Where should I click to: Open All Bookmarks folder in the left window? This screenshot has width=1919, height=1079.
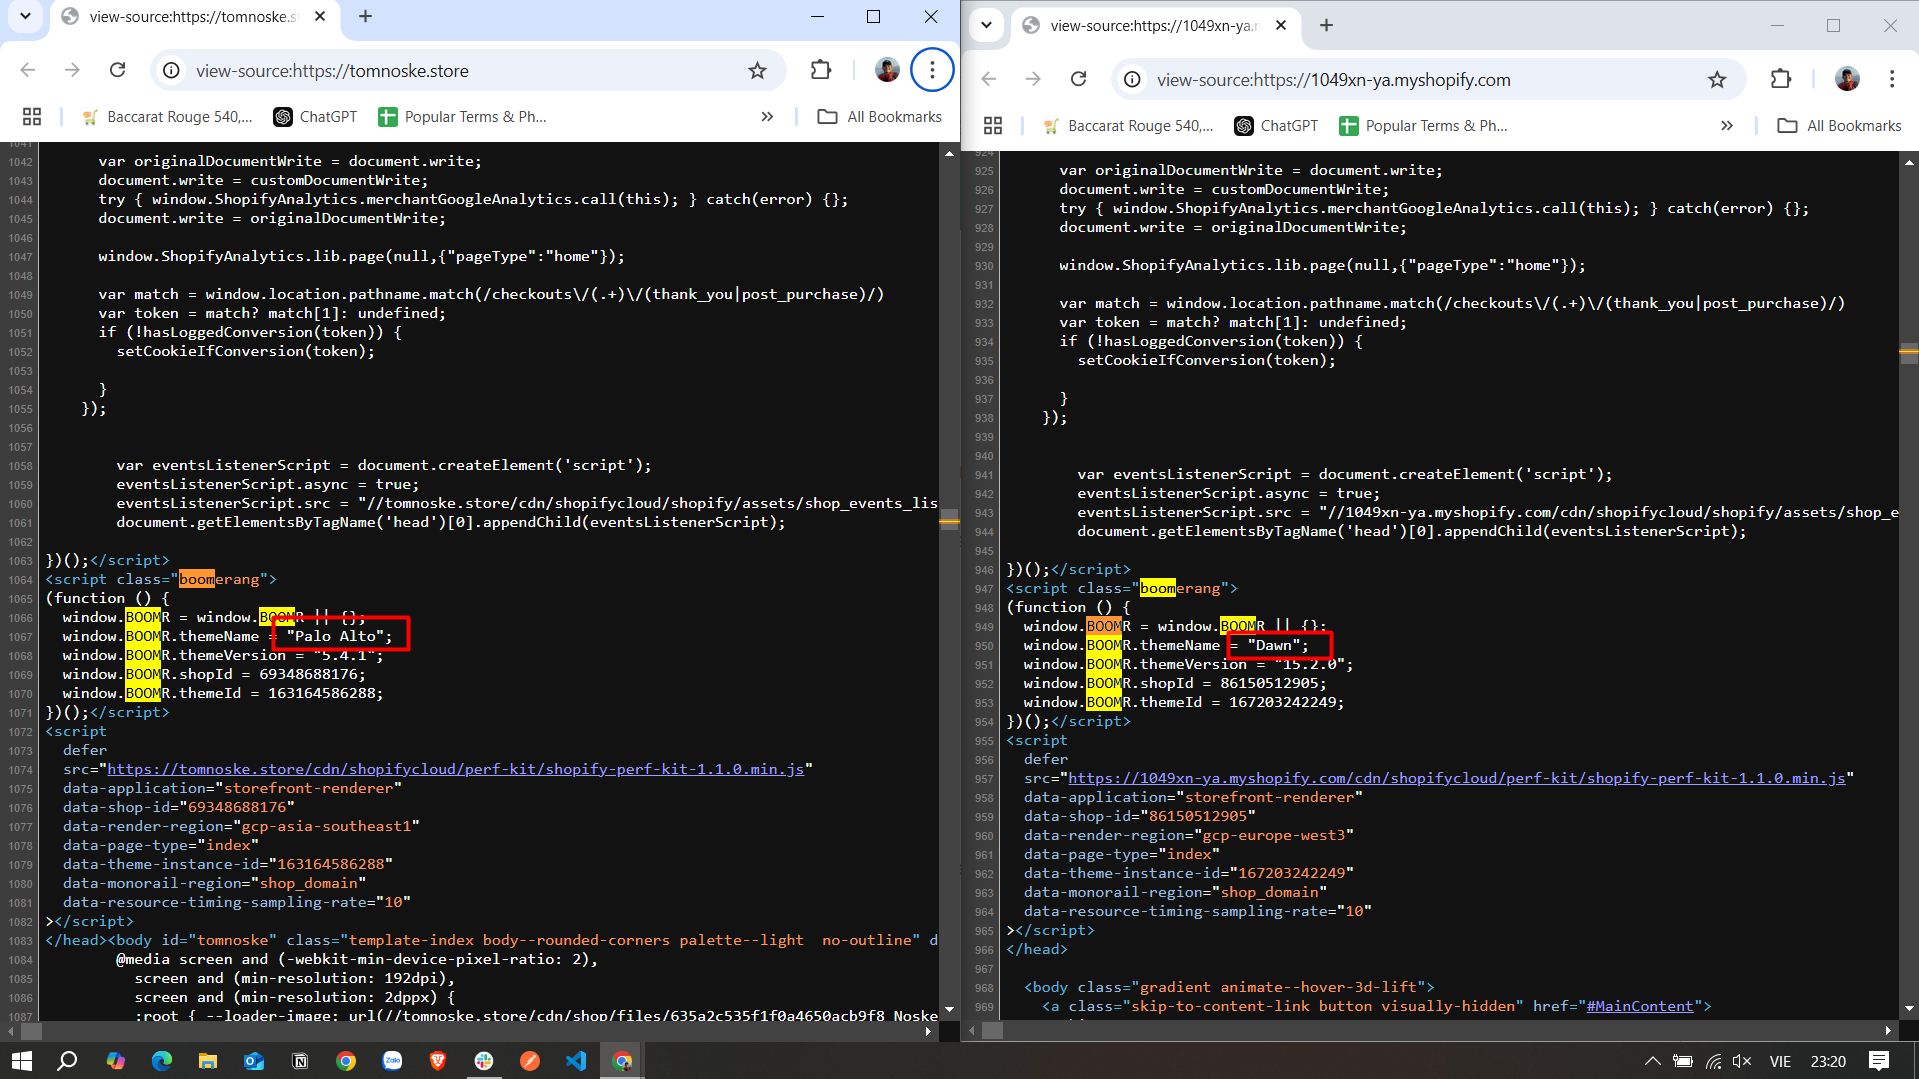pos(880,117)
